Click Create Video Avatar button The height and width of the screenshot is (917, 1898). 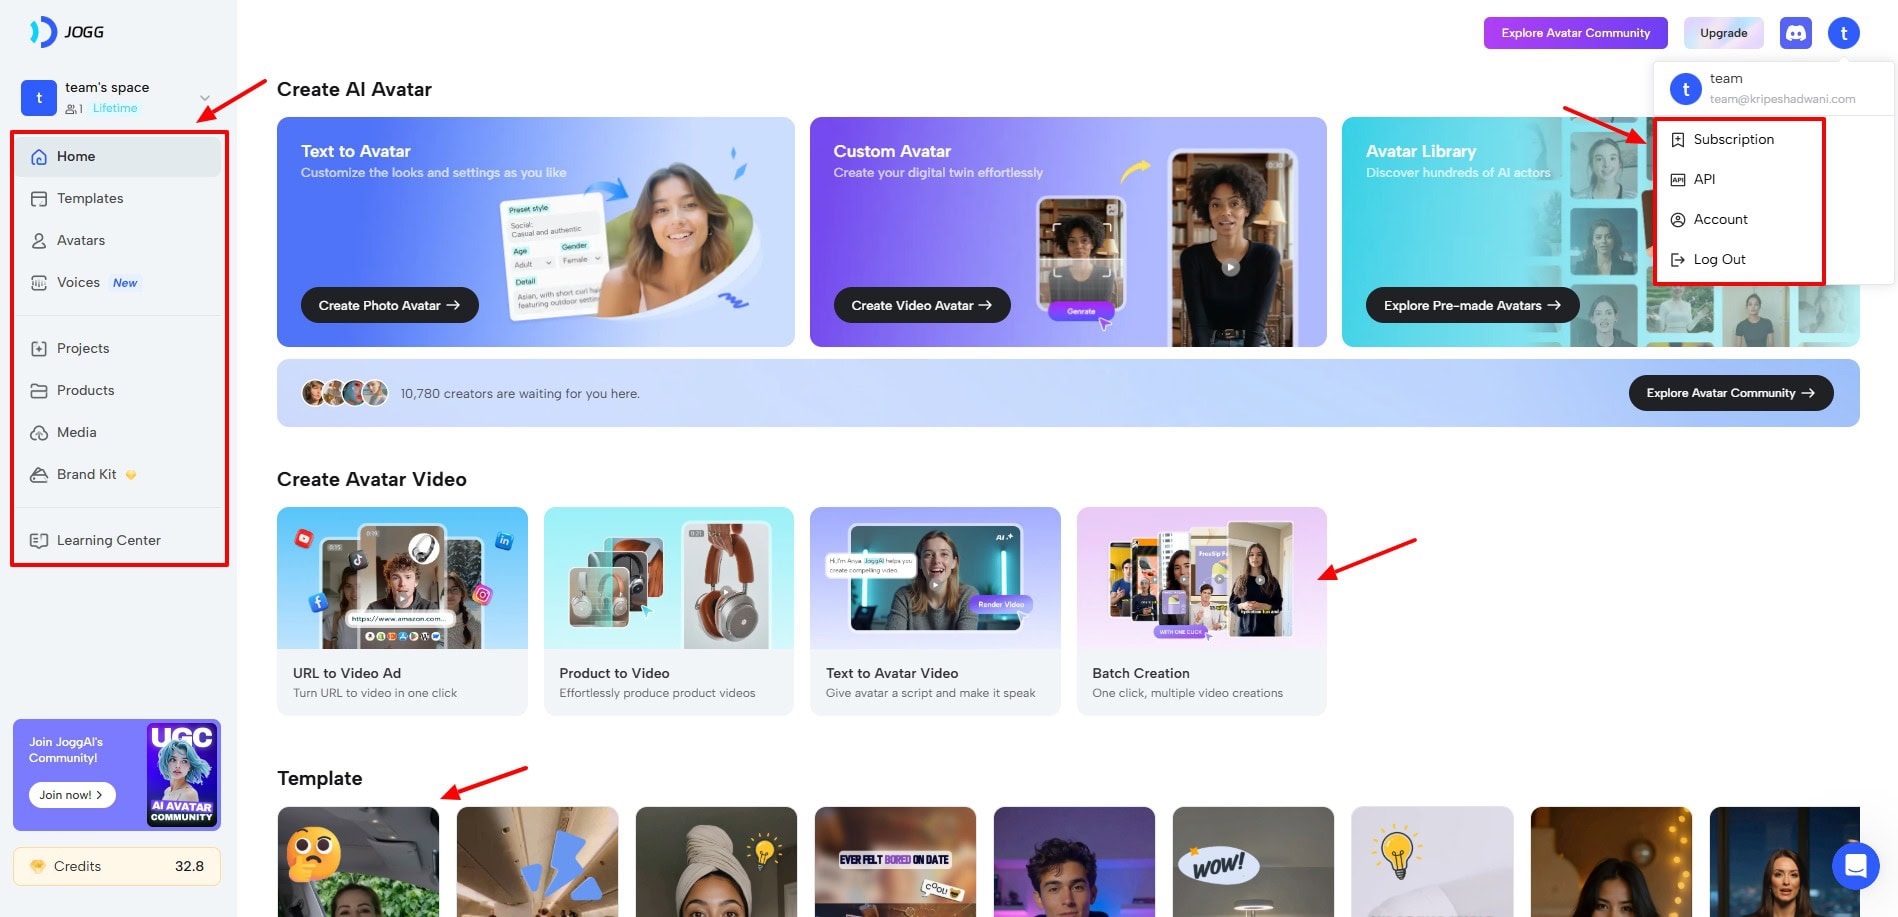point(922,305)
